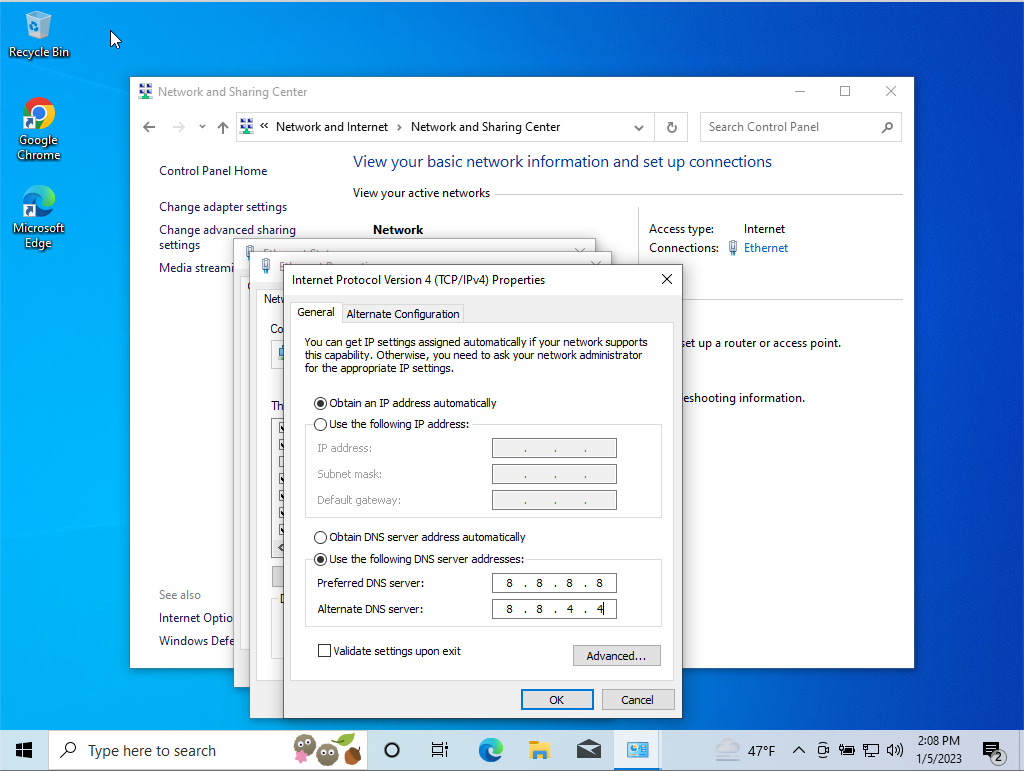Open Cortana from the taskbar circle
1024x771 pixels.
pos(392,751)
